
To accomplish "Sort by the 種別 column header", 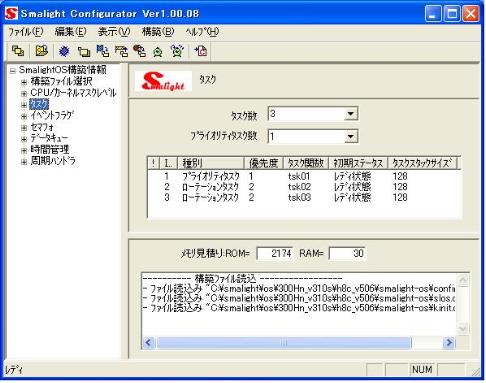I will 211,163.
